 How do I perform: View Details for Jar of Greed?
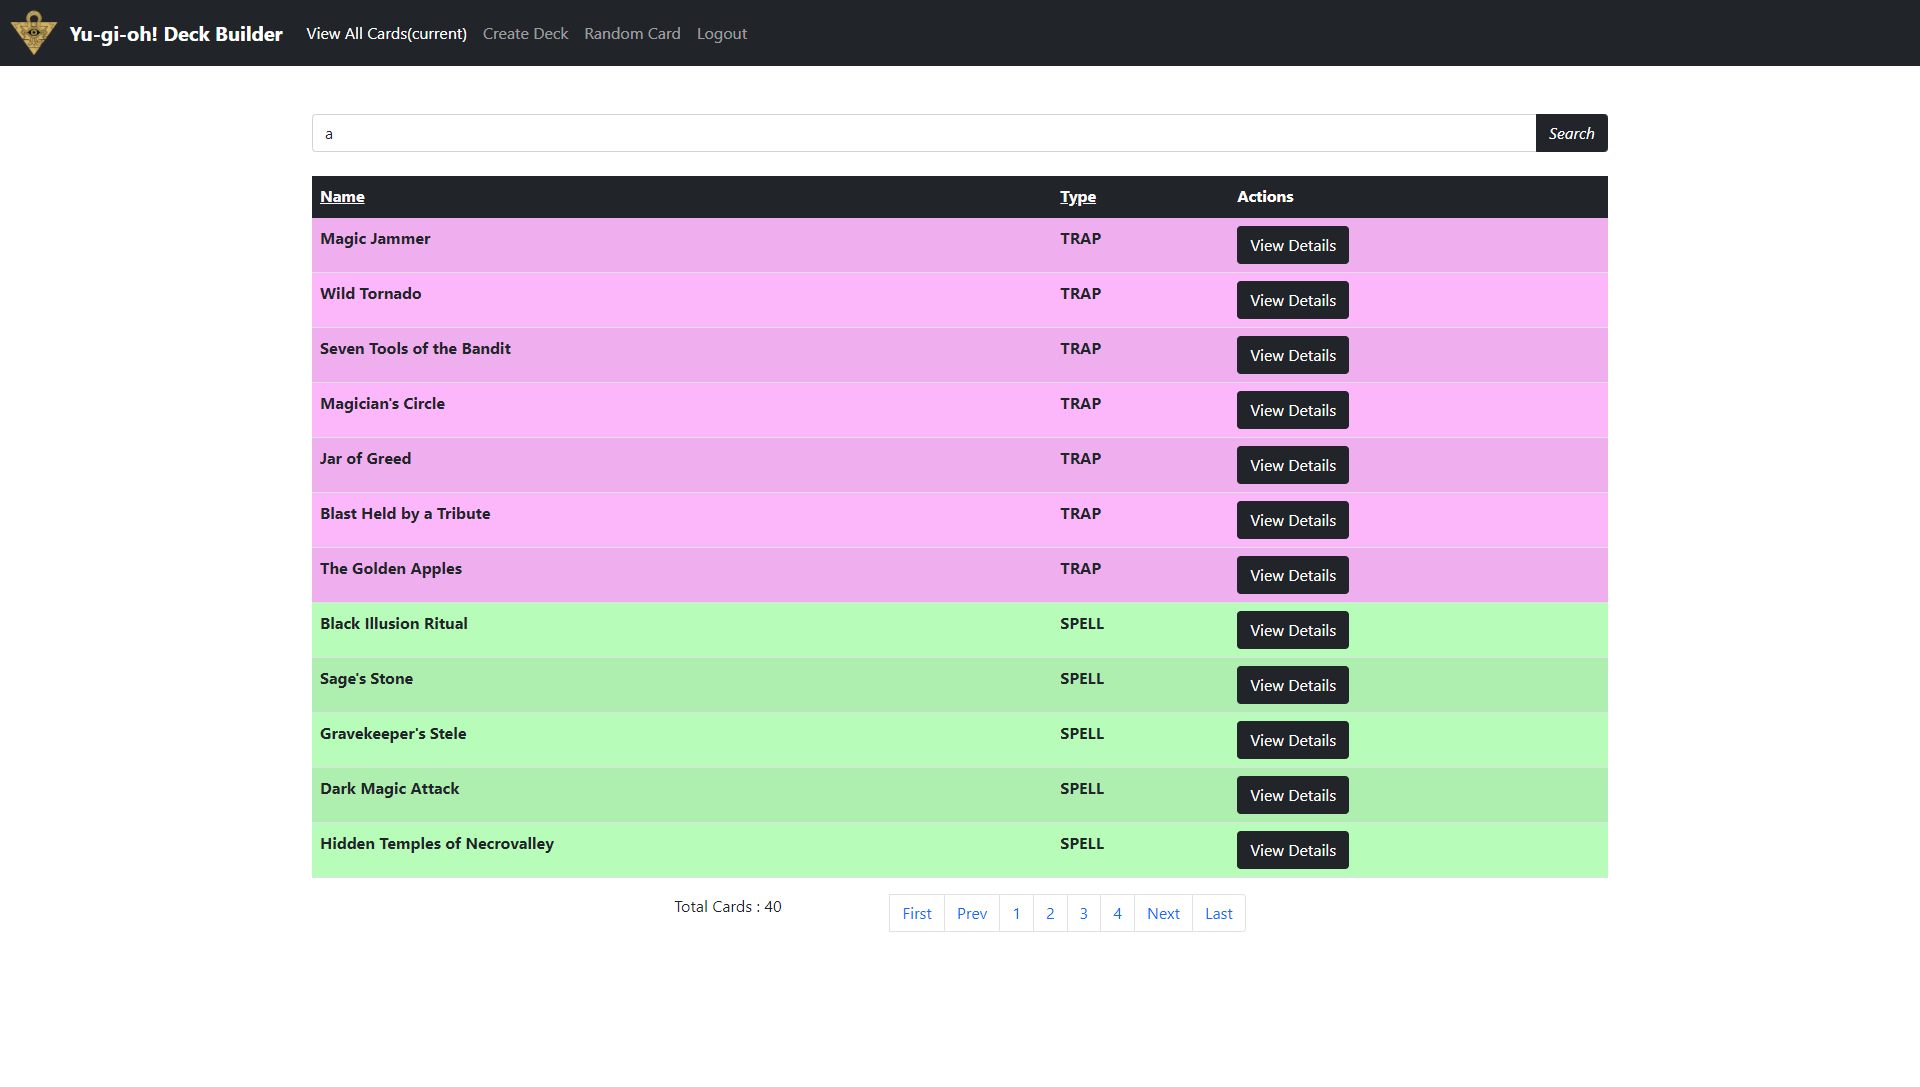pos(1292,464)
